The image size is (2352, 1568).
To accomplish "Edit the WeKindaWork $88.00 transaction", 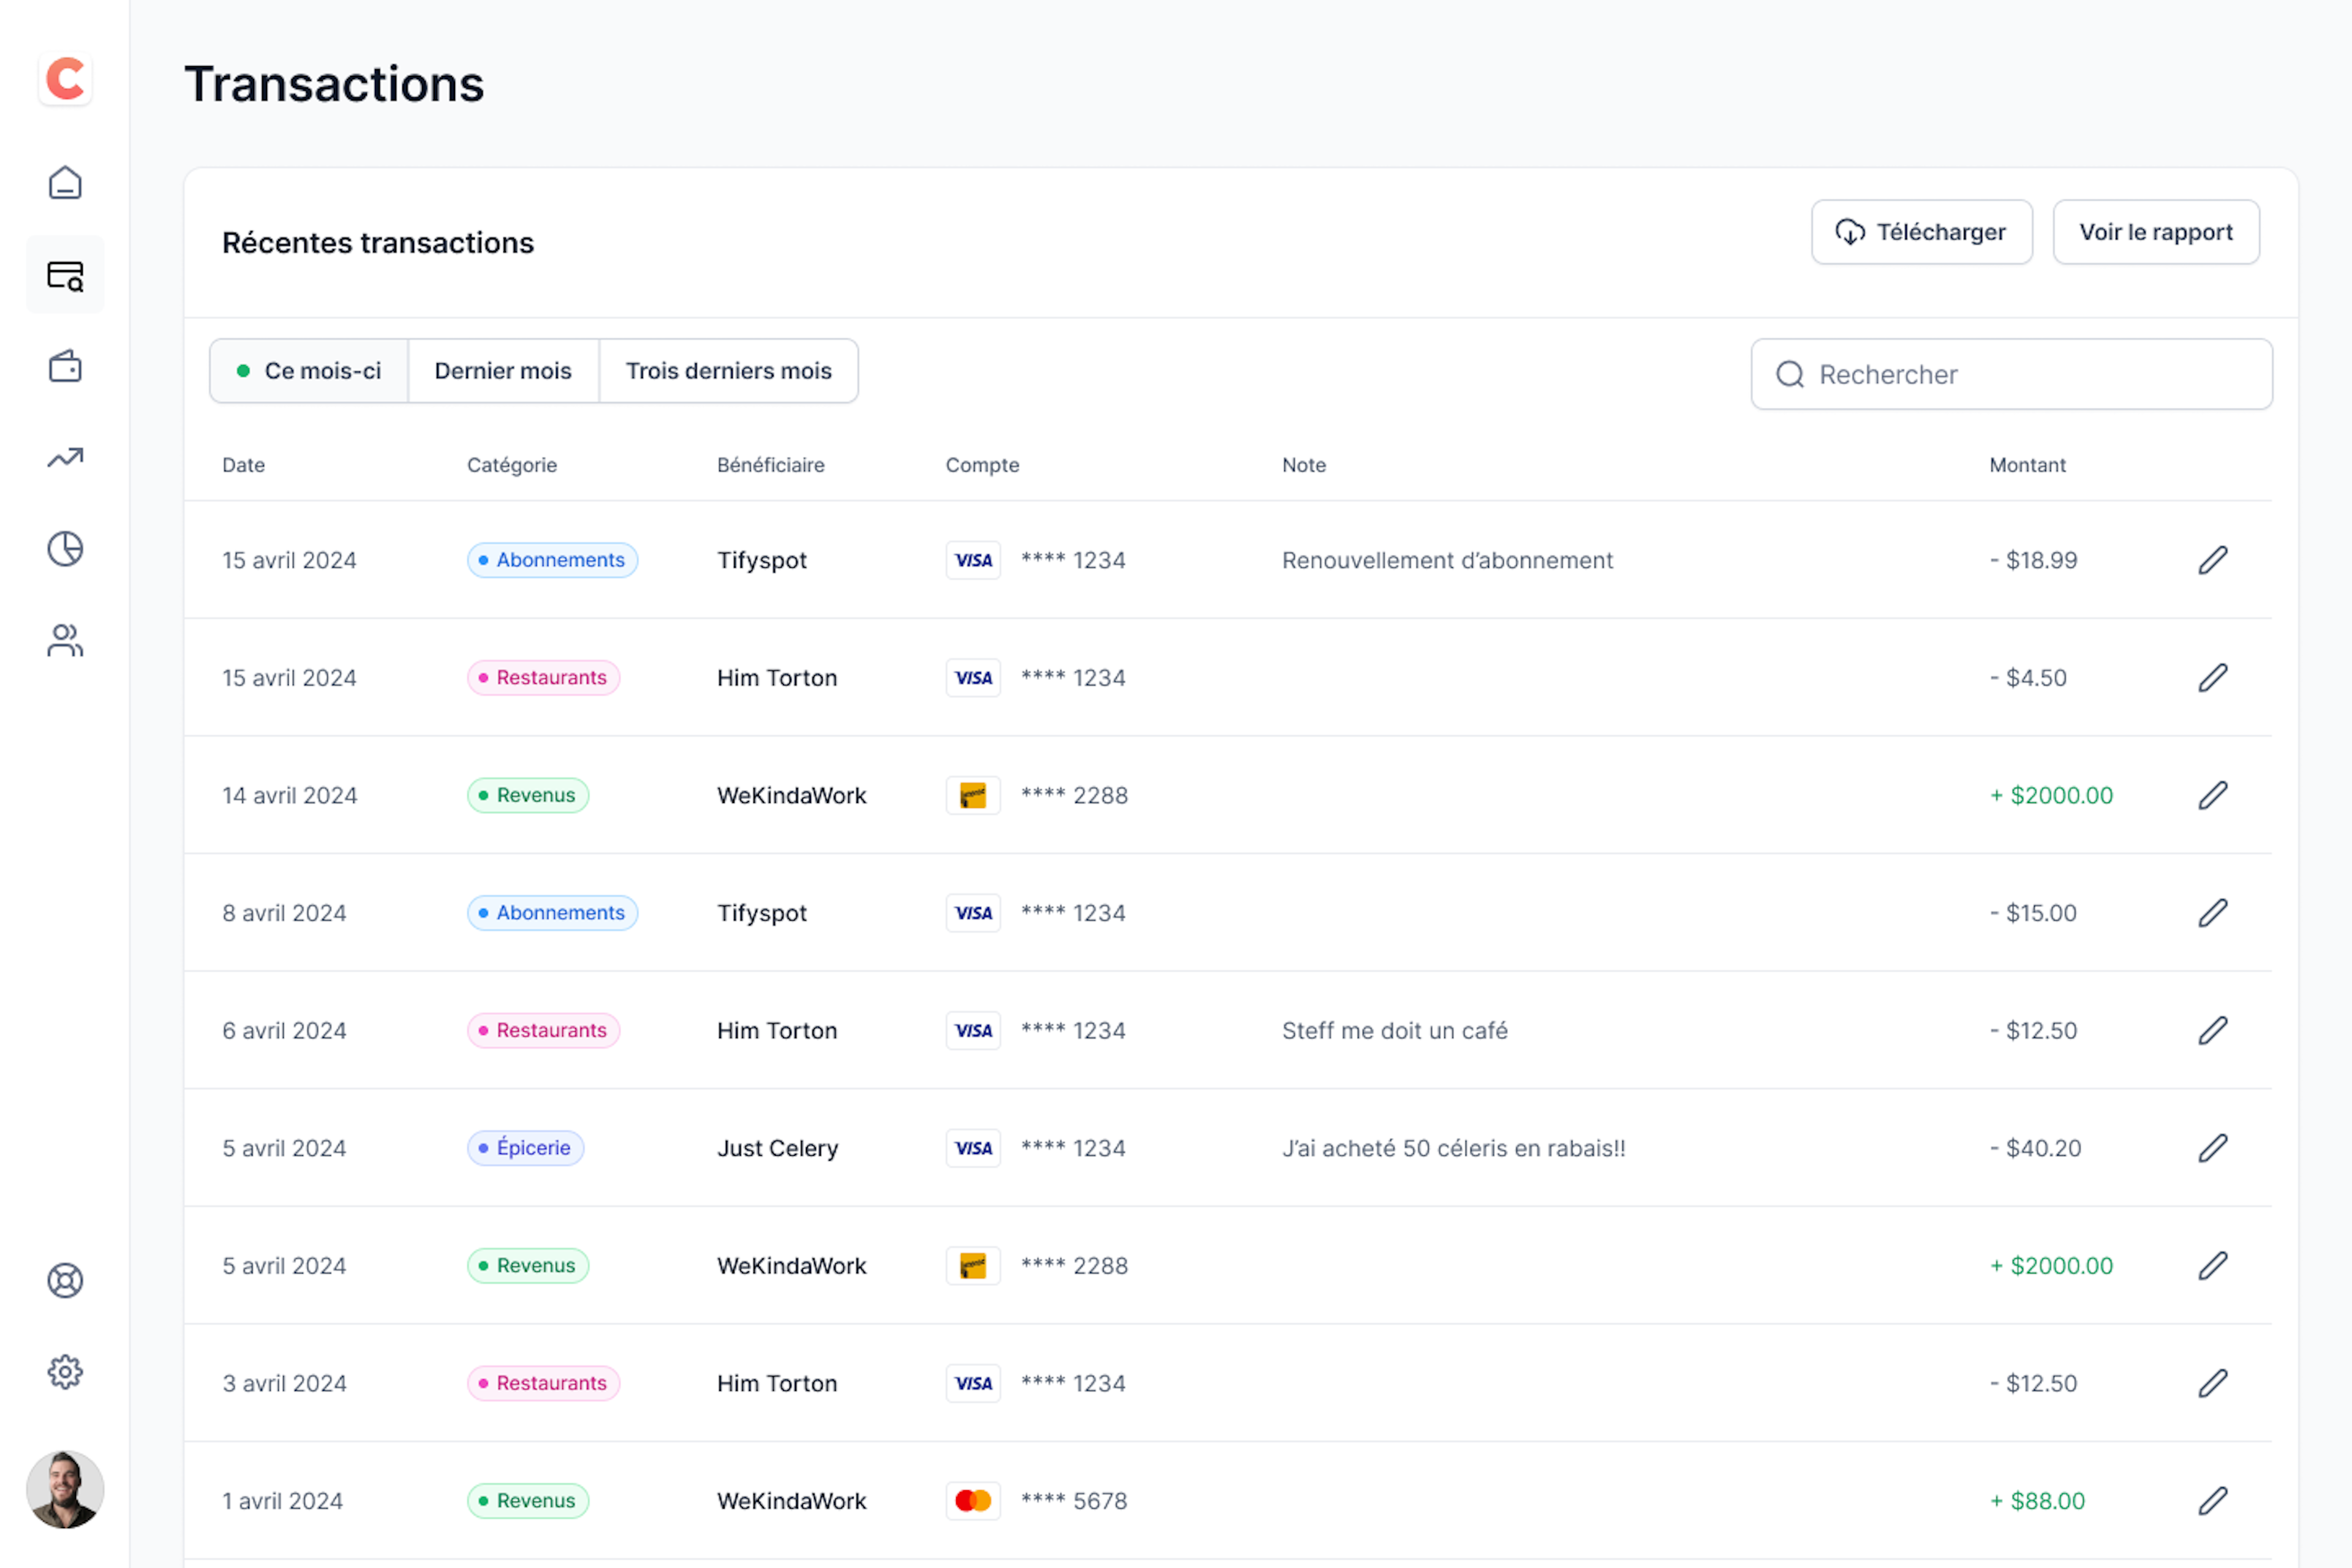I will coord(2213,1501).
